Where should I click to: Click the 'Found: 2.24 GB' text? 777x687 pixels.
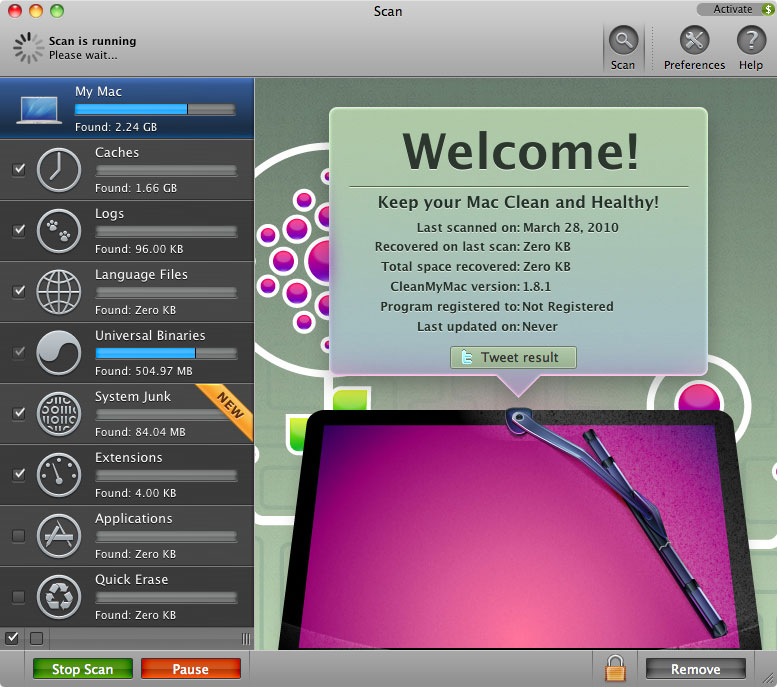coord(116,127)
